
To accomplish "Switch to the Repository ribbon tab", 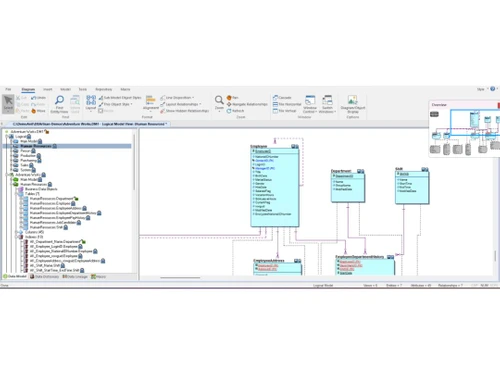I will [104, 89].
